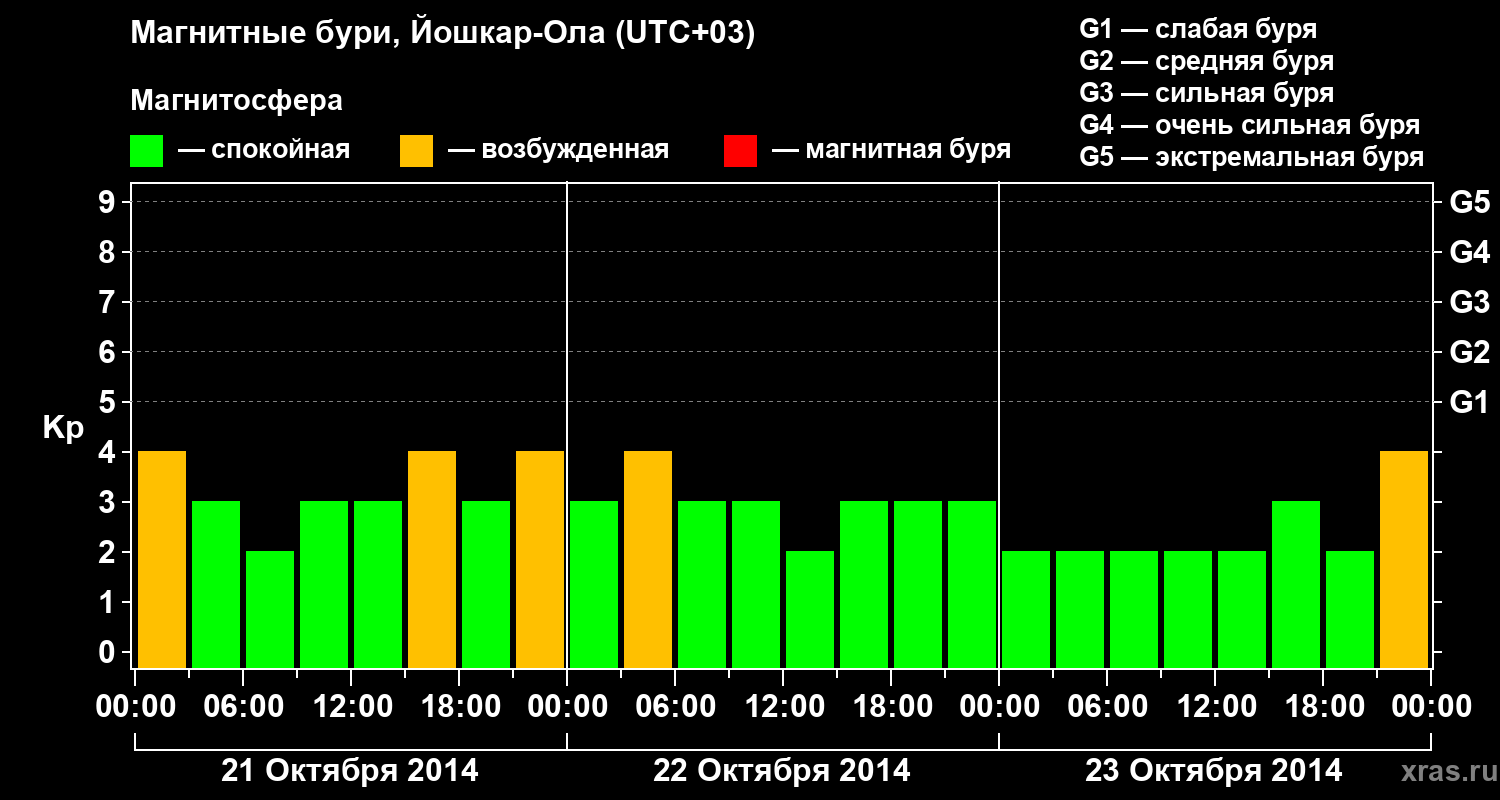Click the red 'магнитная буря' legend swatch

pyautogui.click(x=741, y=151)
